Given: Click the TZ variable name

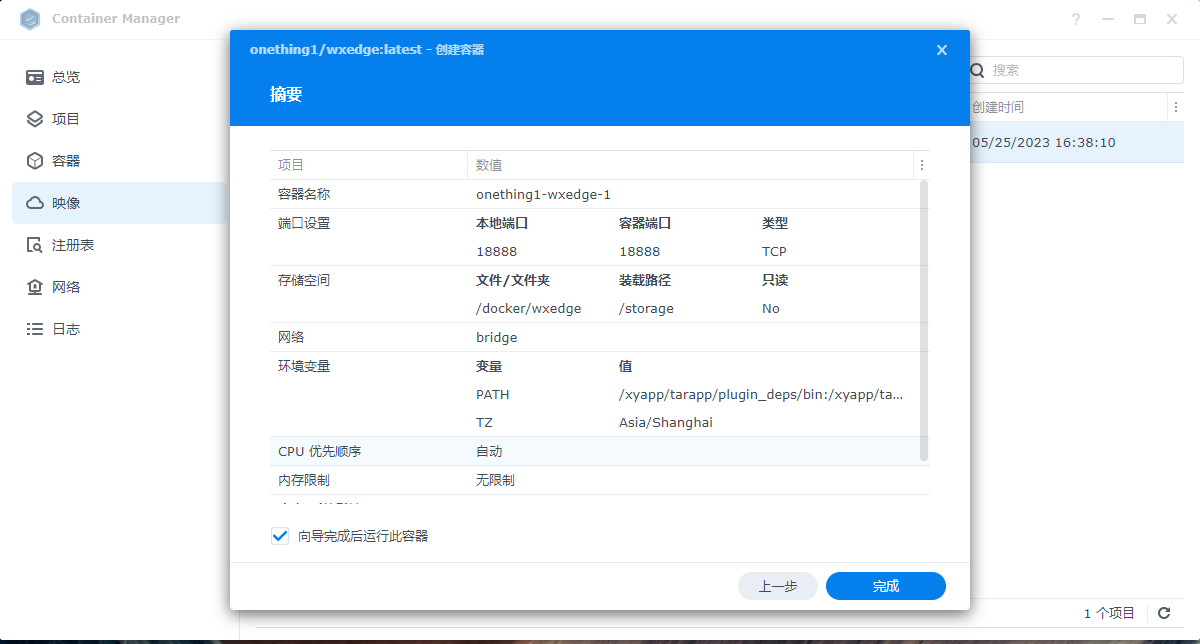Looking at the screenshot, I should tap(484, 423).
